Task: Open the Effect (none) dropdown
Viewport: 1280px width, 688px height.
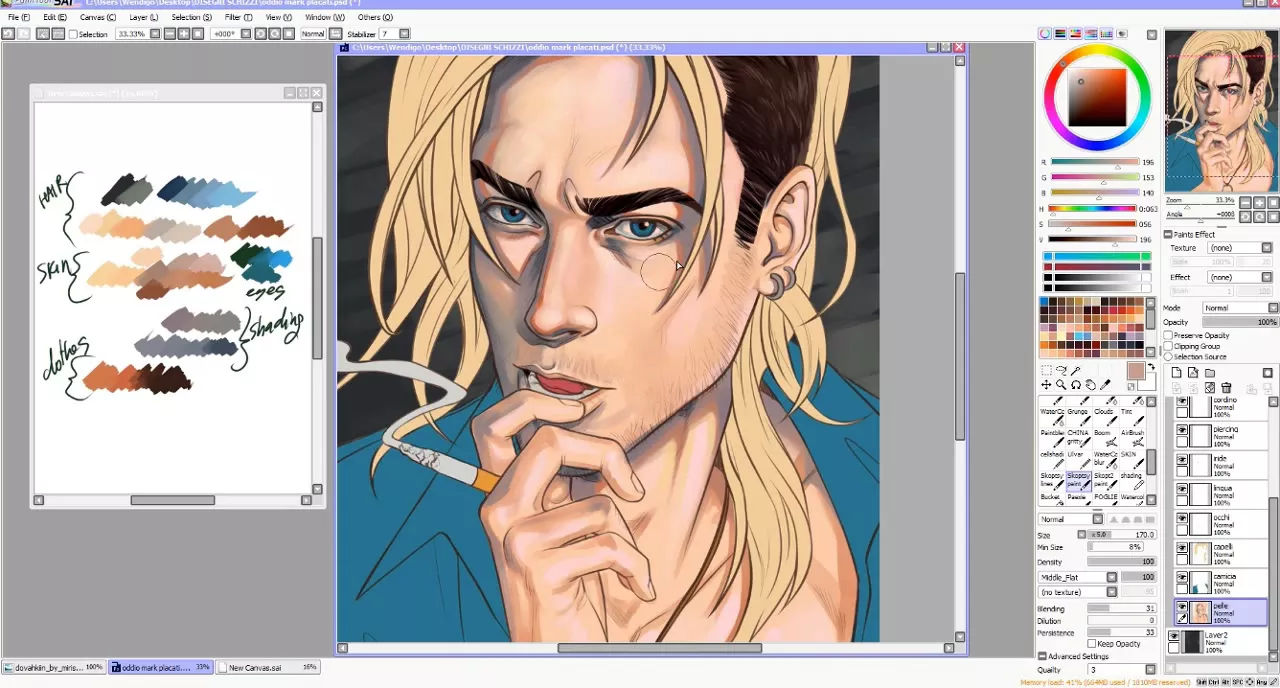Action: [1267, 277]
